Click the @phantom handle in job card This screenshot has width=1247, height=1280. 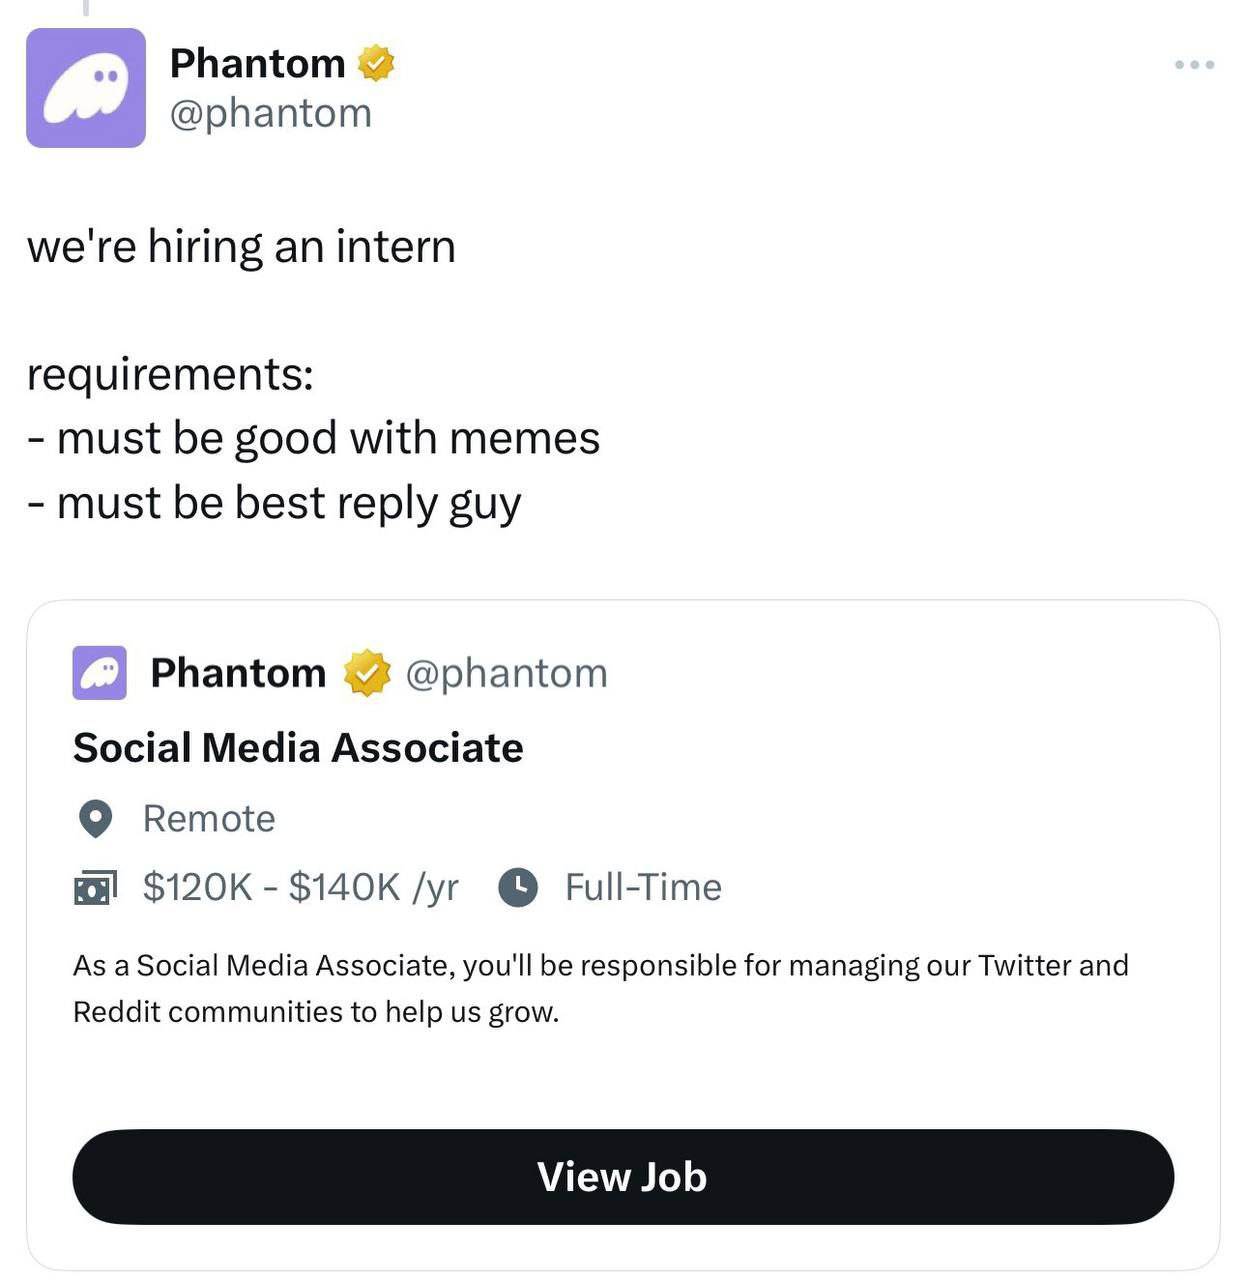coord(506,673)
